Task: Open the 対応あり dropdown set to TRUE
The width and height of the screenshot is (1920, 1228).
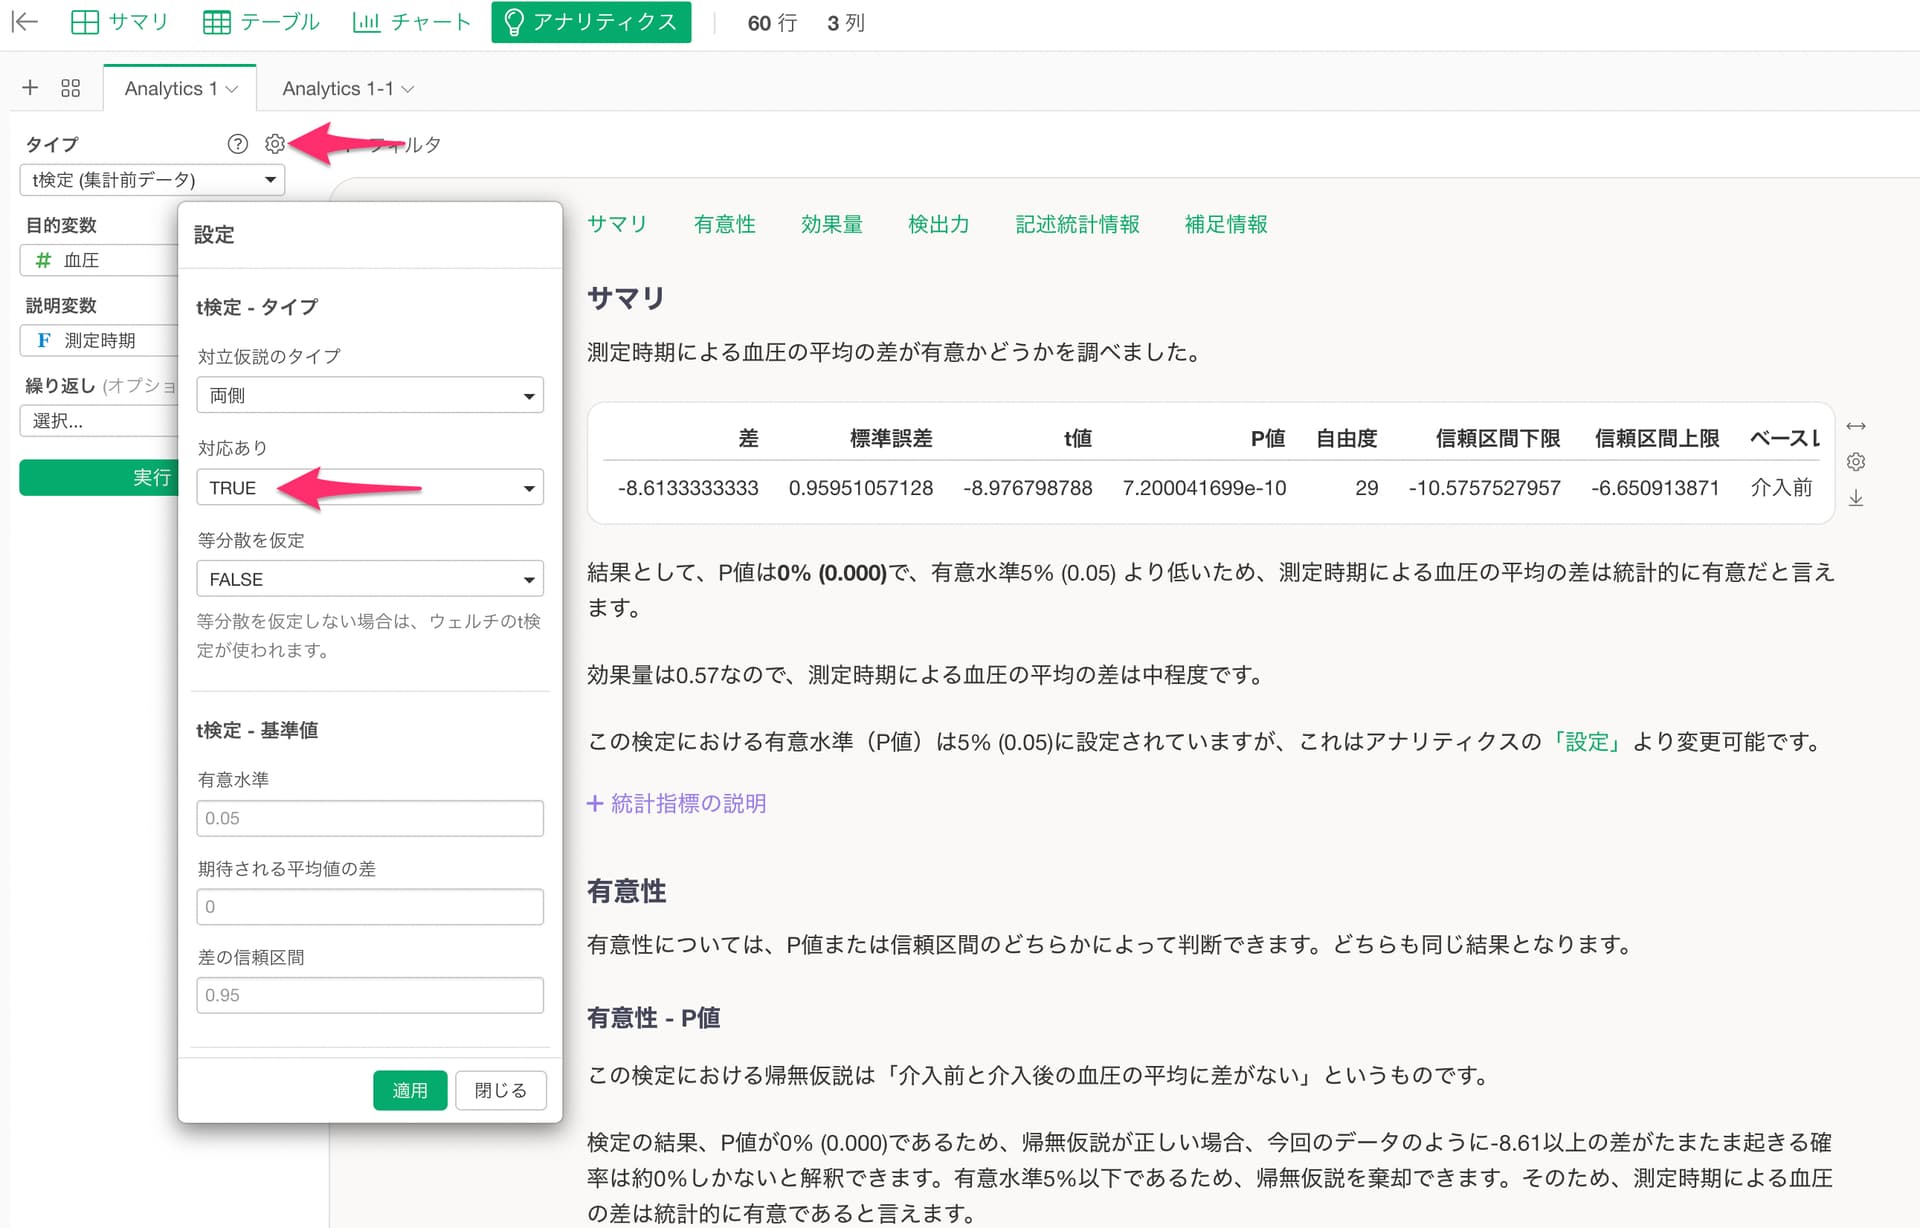Action: click(x=369, y=488)
